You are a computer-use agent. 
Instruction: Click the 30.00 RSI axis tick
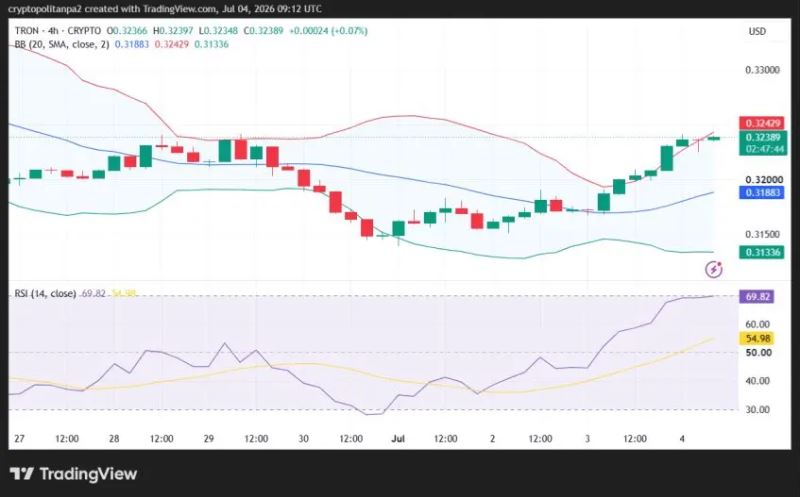[757, 409]
